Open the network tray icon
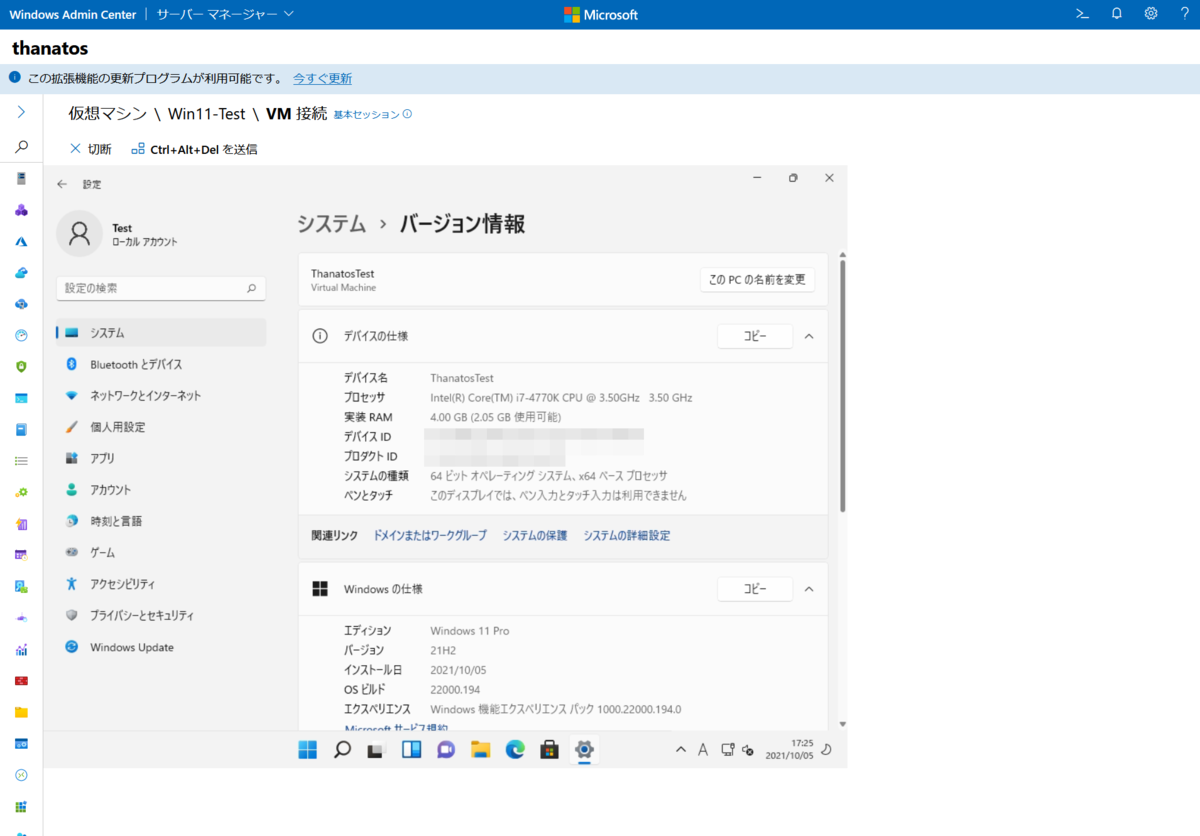The width and height of the screenshot is (1200, 836). coord(727,750)
